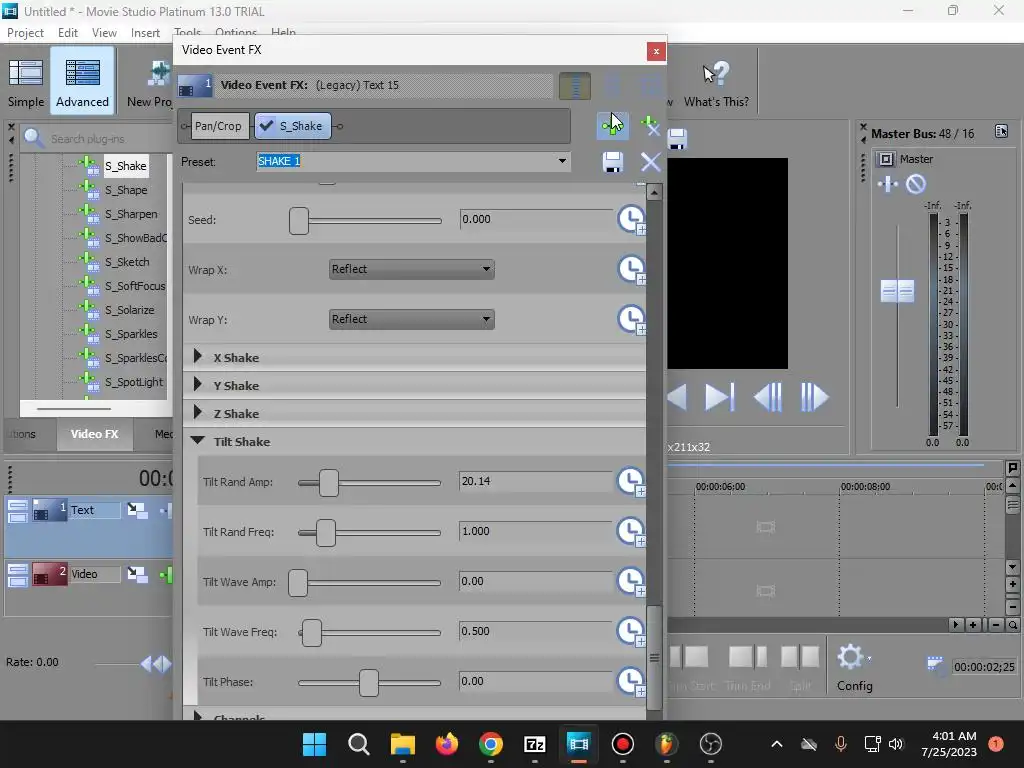Animate Tilt Rand Amp clock icon
Image resolution: width=1024 pixels, height=768 pixels.
[632, 482]
